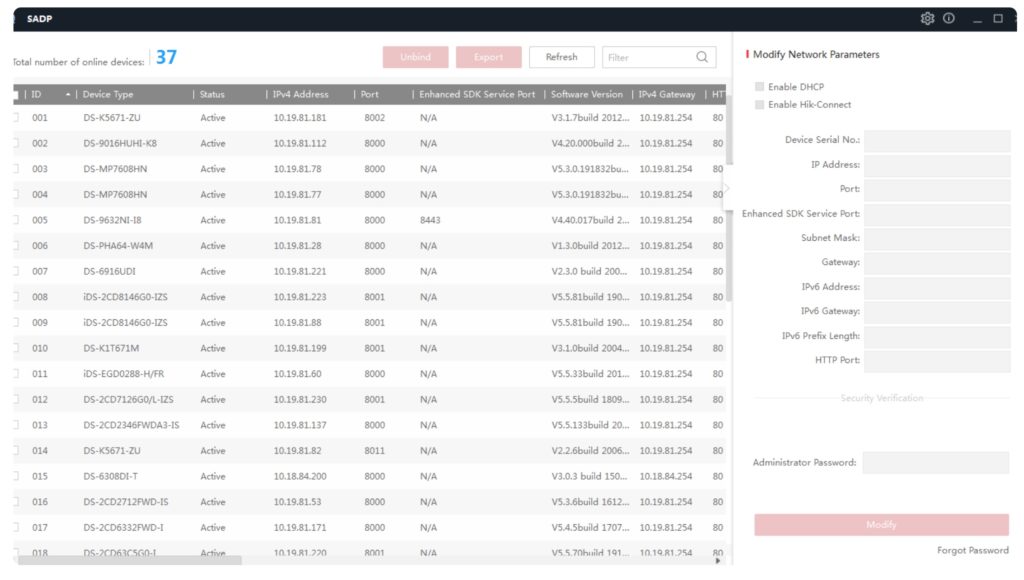Viewport: 1024px width, 580px height.
Task: Select all devices with header checkbox
Action: point(14,93)
